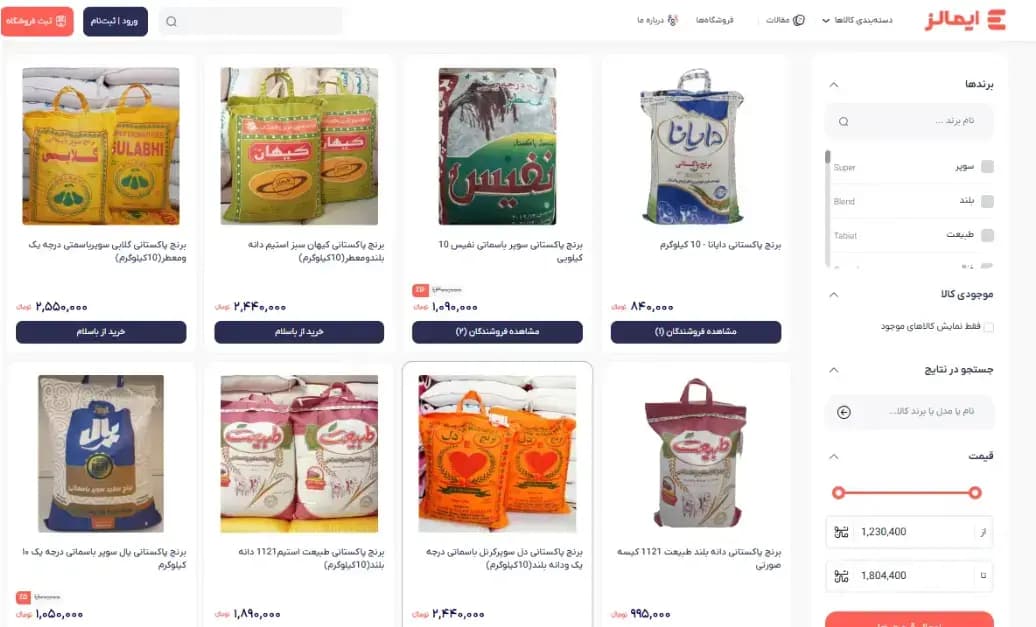
Task: Check the بلند (Blend) brand checkbox
Action: (x=987, y=201)
